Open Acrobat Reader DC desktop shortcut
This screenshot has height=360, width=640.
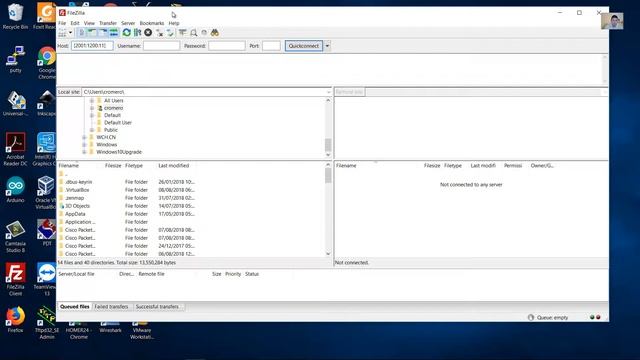click(x=15, y=149)
